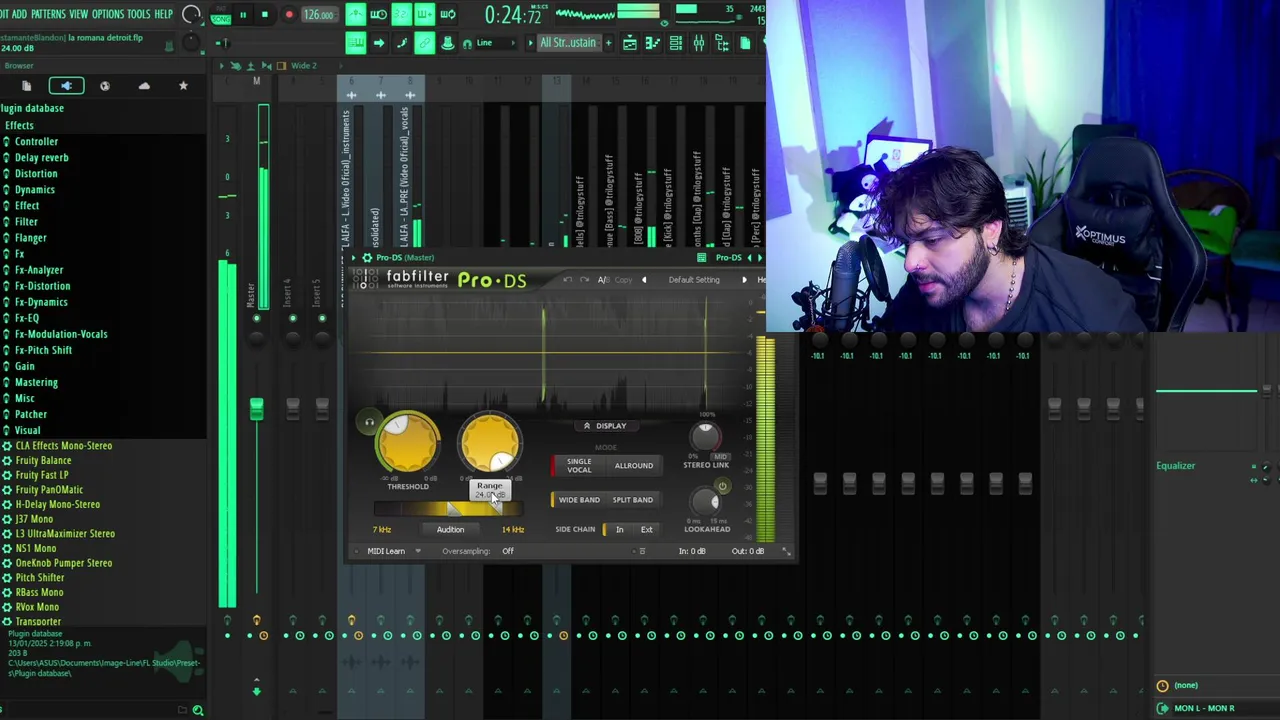Open the MIDI Learn dropdown arrow
This screenshot has width=1280, height=720.
coord(418,551)
